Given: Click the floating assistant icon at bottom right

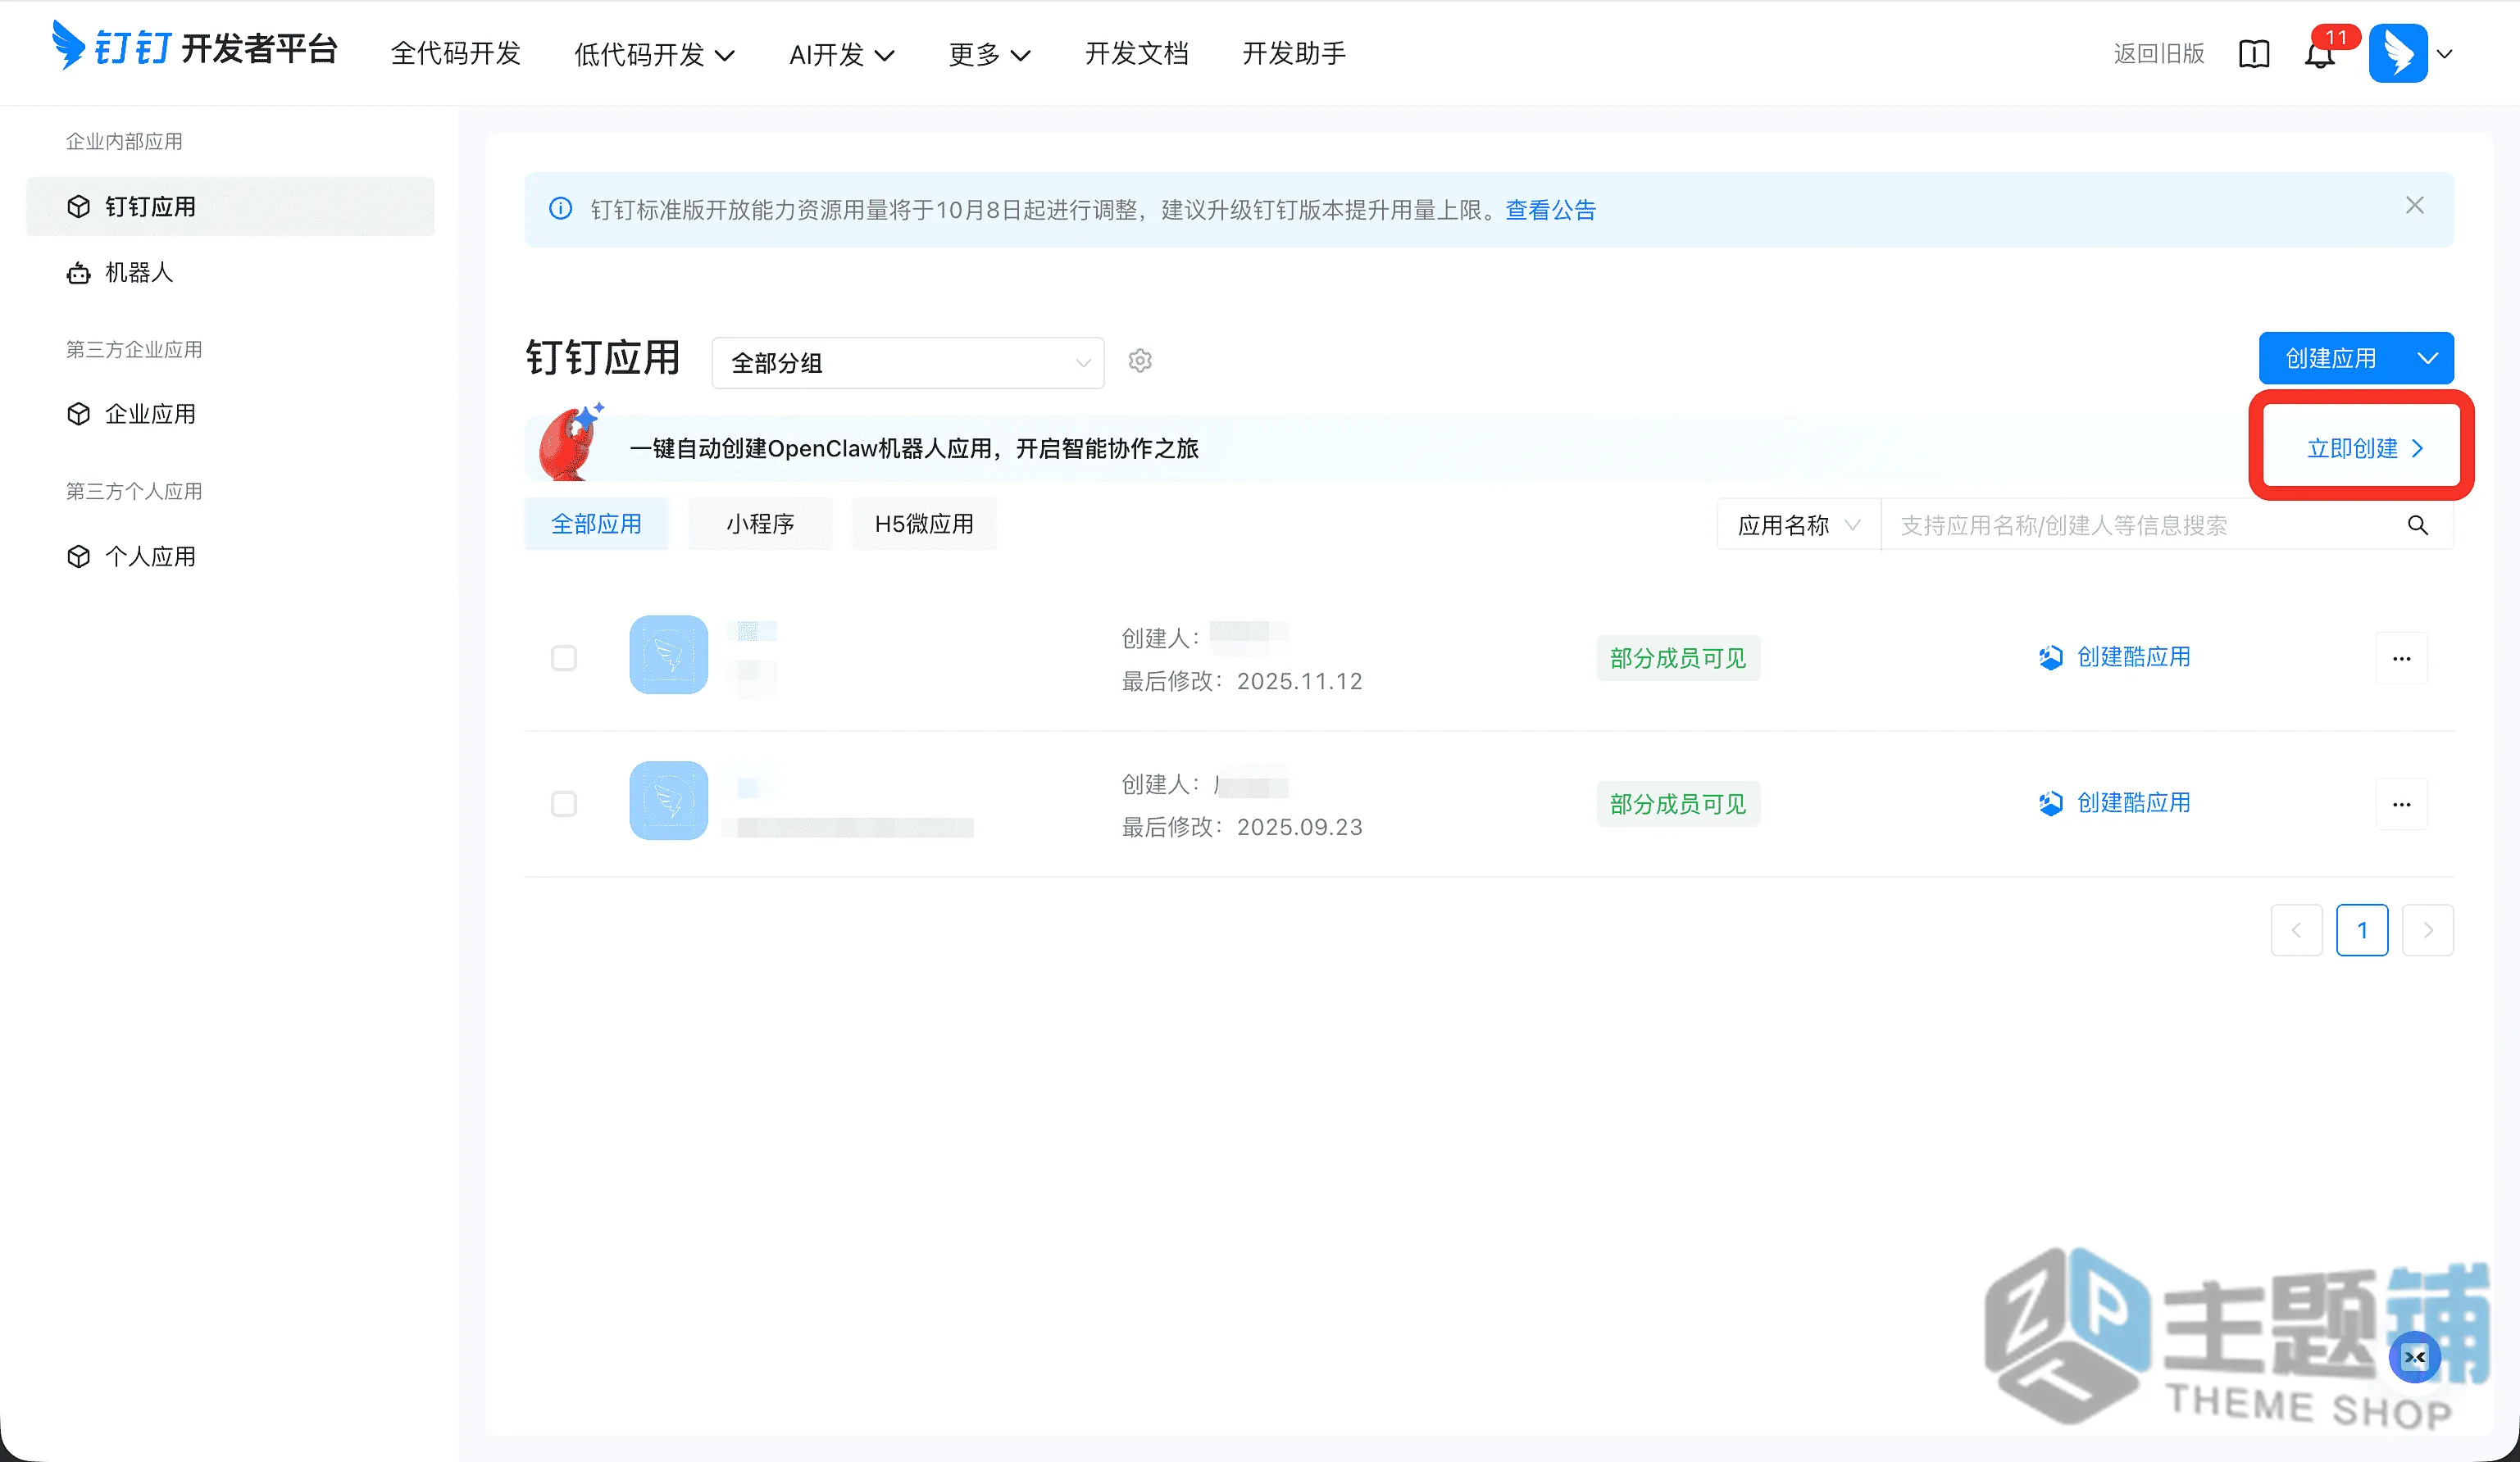Looking at the screenshot, I should point(2415,1357).
